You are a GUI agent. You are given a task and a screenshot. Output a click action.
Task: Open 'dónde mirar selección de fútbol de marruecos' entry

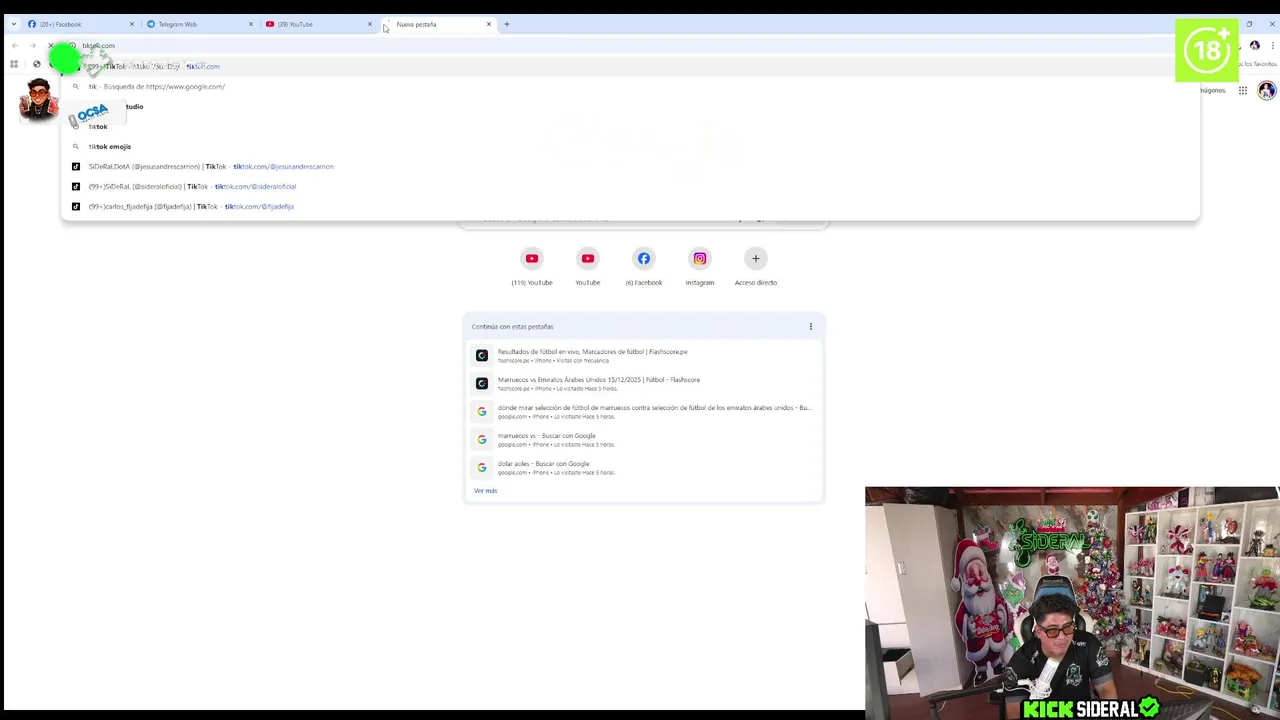click(x=643, y=411)
